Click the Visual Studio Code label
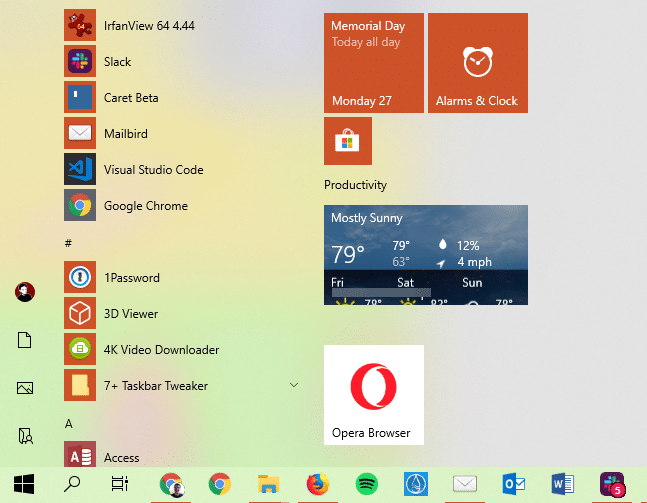This screenshot has height=503, width=647. click(153, 170)
